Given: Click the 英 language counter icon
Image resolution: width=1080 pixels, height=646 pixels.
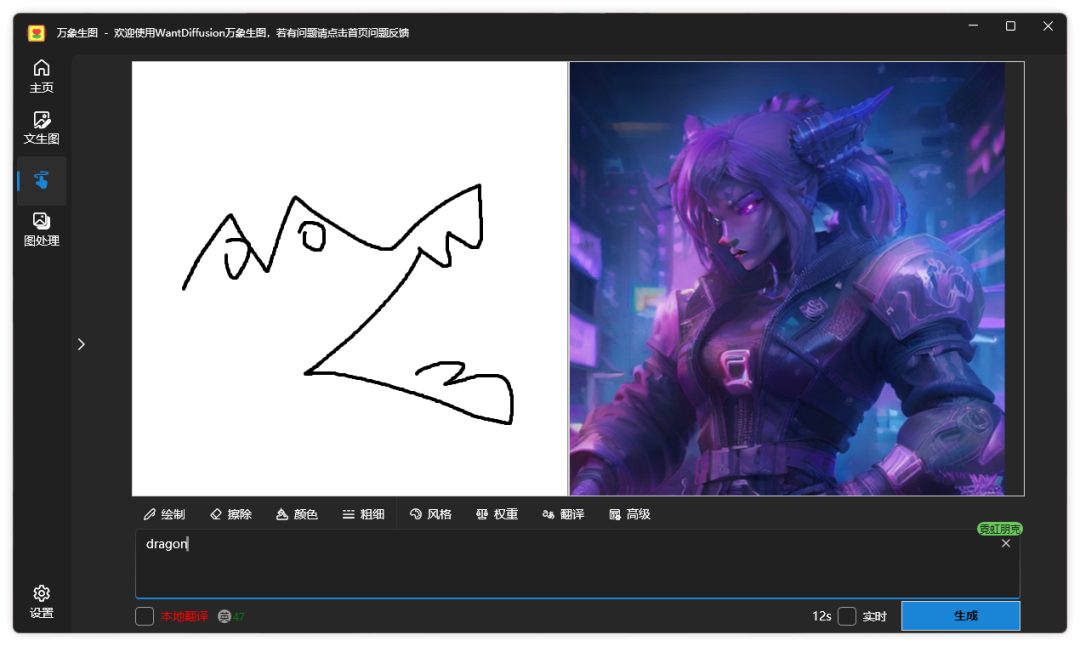Looking at the screenshot, I should pos(224,616).
